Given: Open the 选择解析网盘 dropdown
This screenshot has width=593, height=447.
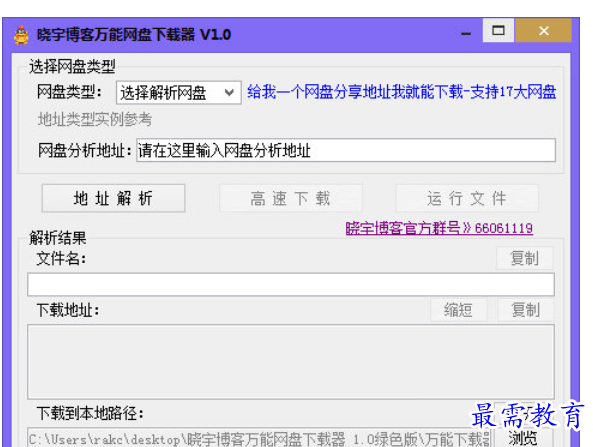Looking at the screenshot, I should (179, 93).
